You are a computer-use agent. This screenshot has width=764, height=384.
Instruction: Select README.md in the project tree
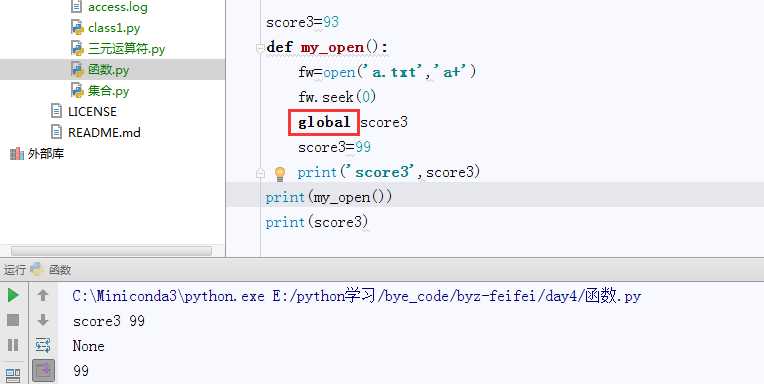pyautogui.click(x=104, y=133)
